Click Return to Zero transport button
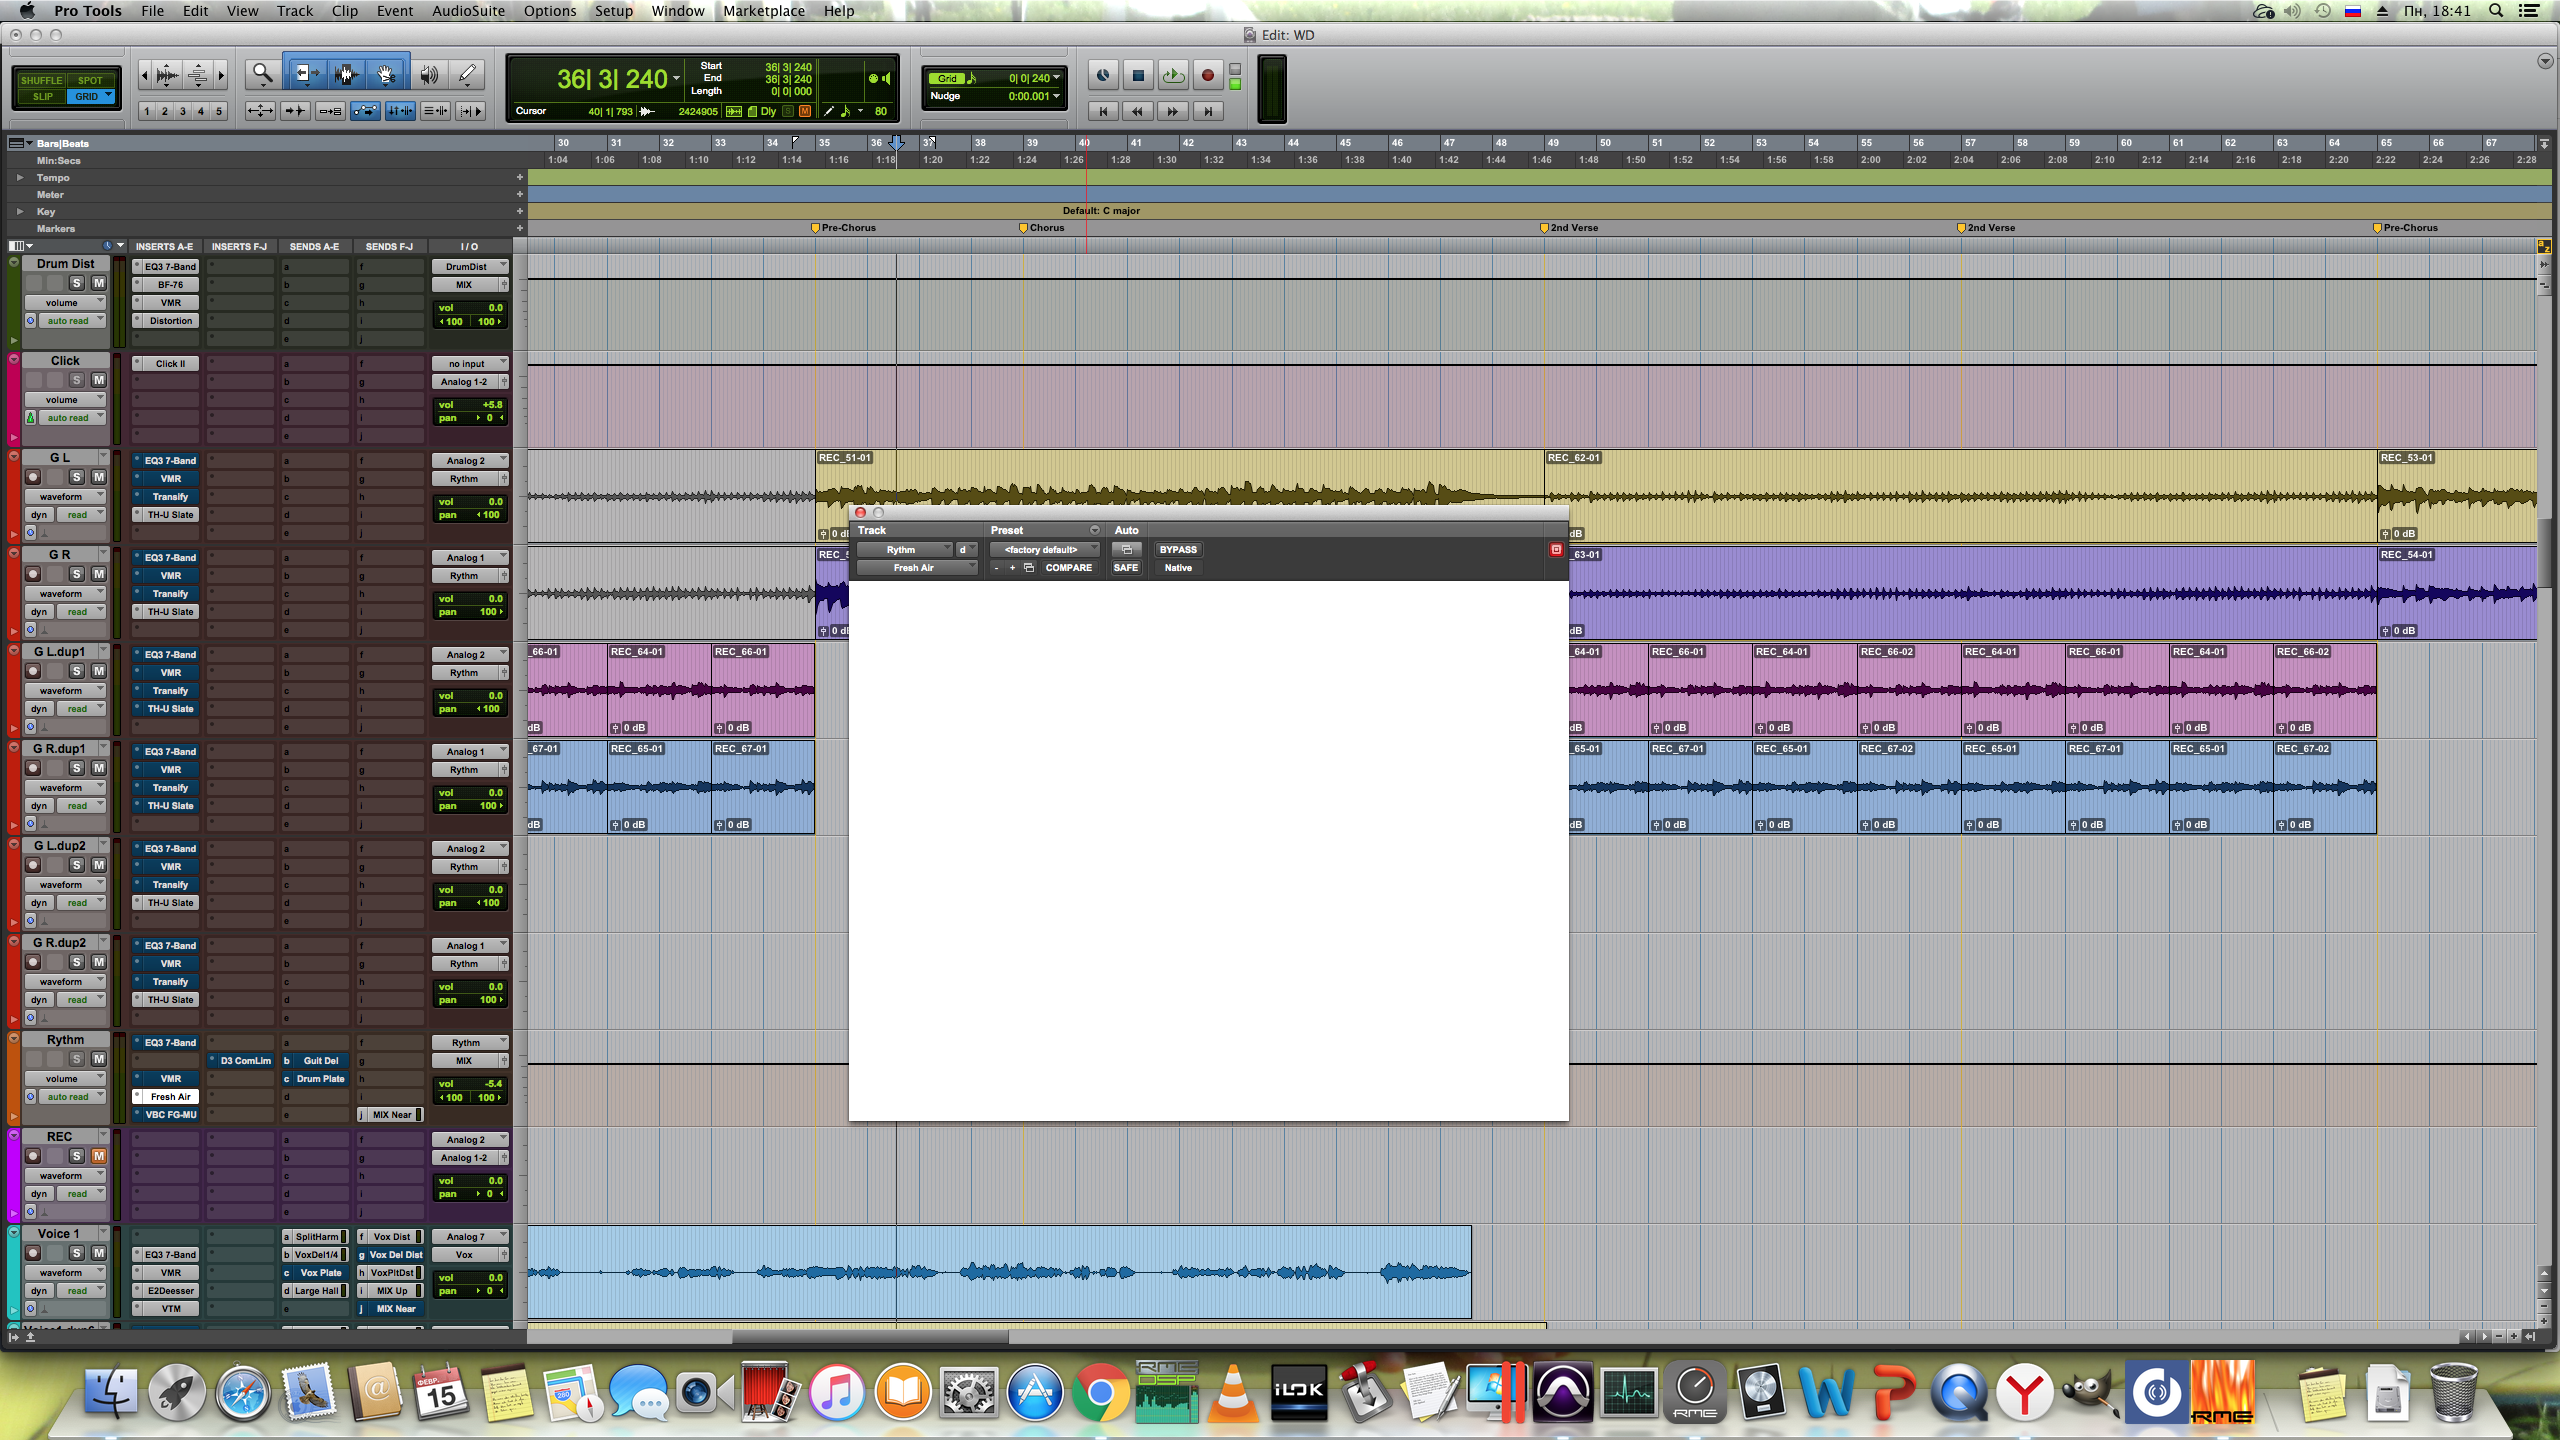 [1103, 111]
